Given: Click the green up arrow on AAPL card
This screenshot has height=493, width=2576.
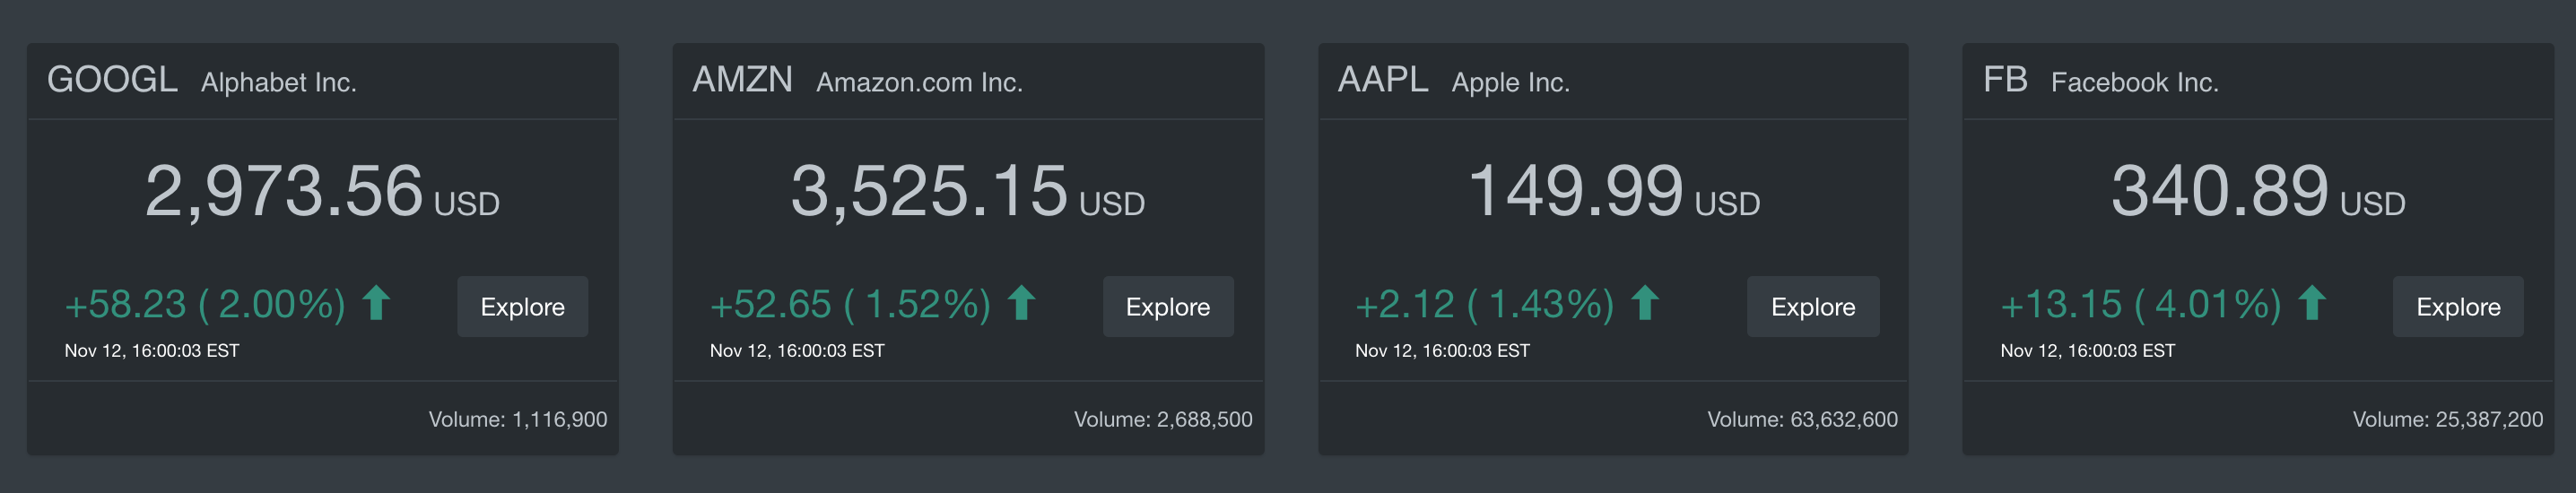Looking at the screenshot, I should [1645, 303].
